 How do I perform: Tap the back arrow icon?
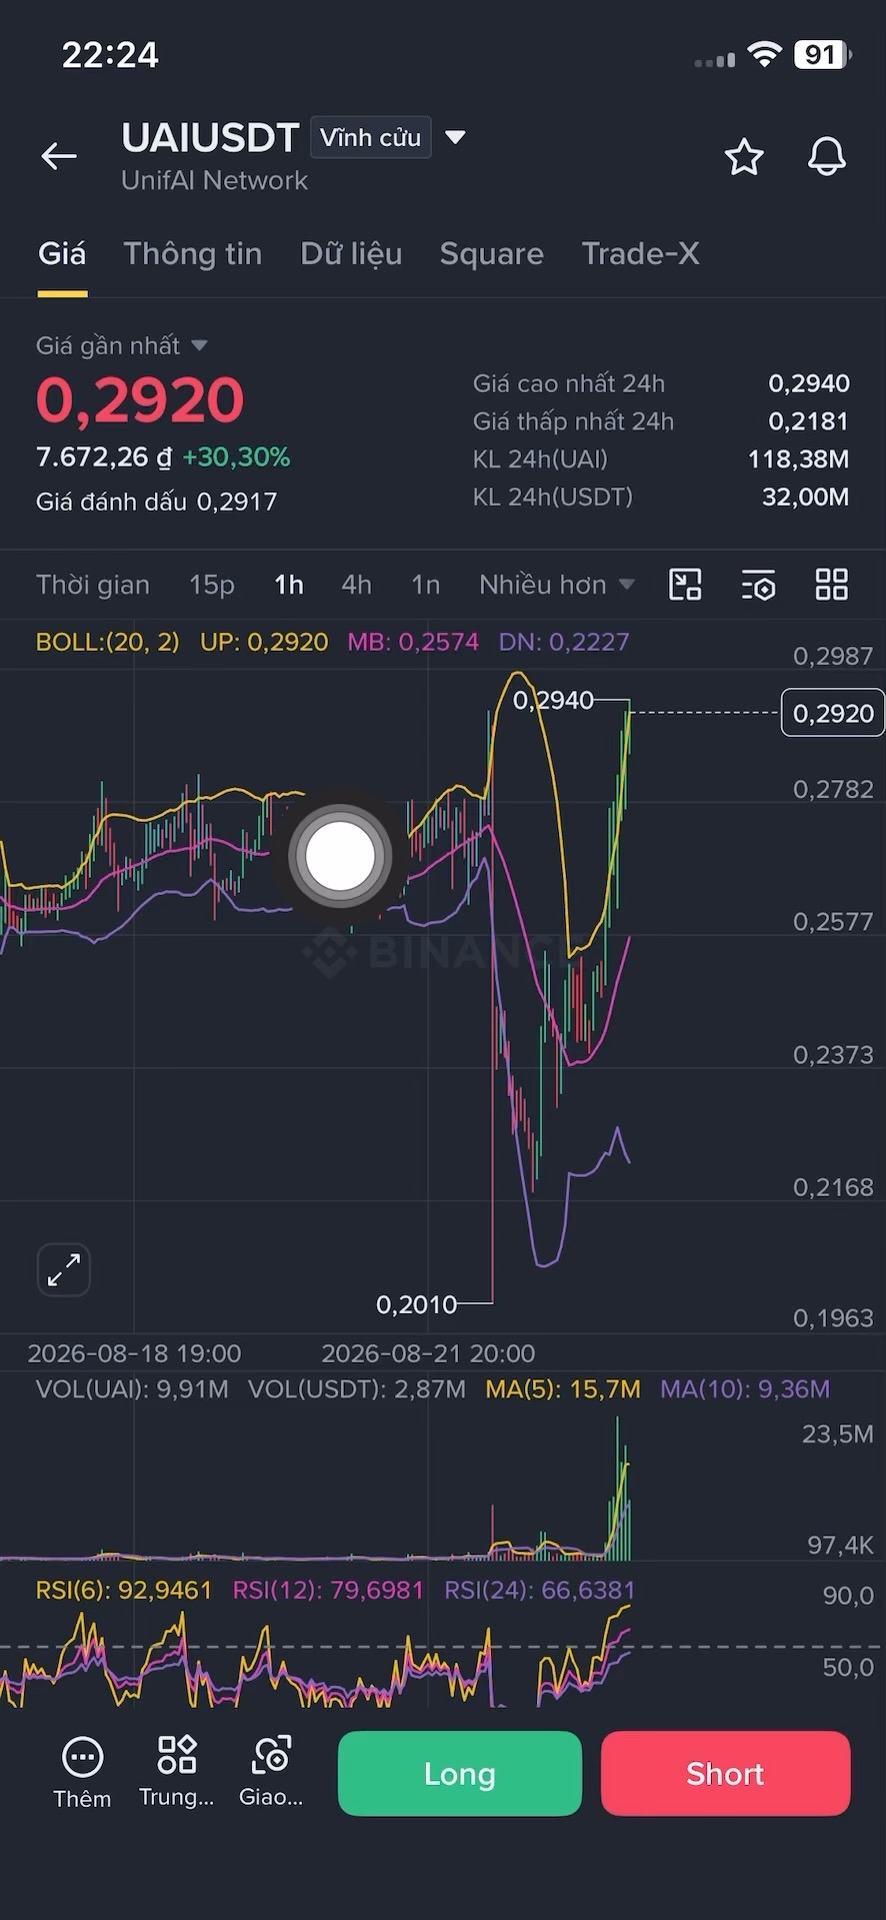pyautogui.click(x=59, y=156)
